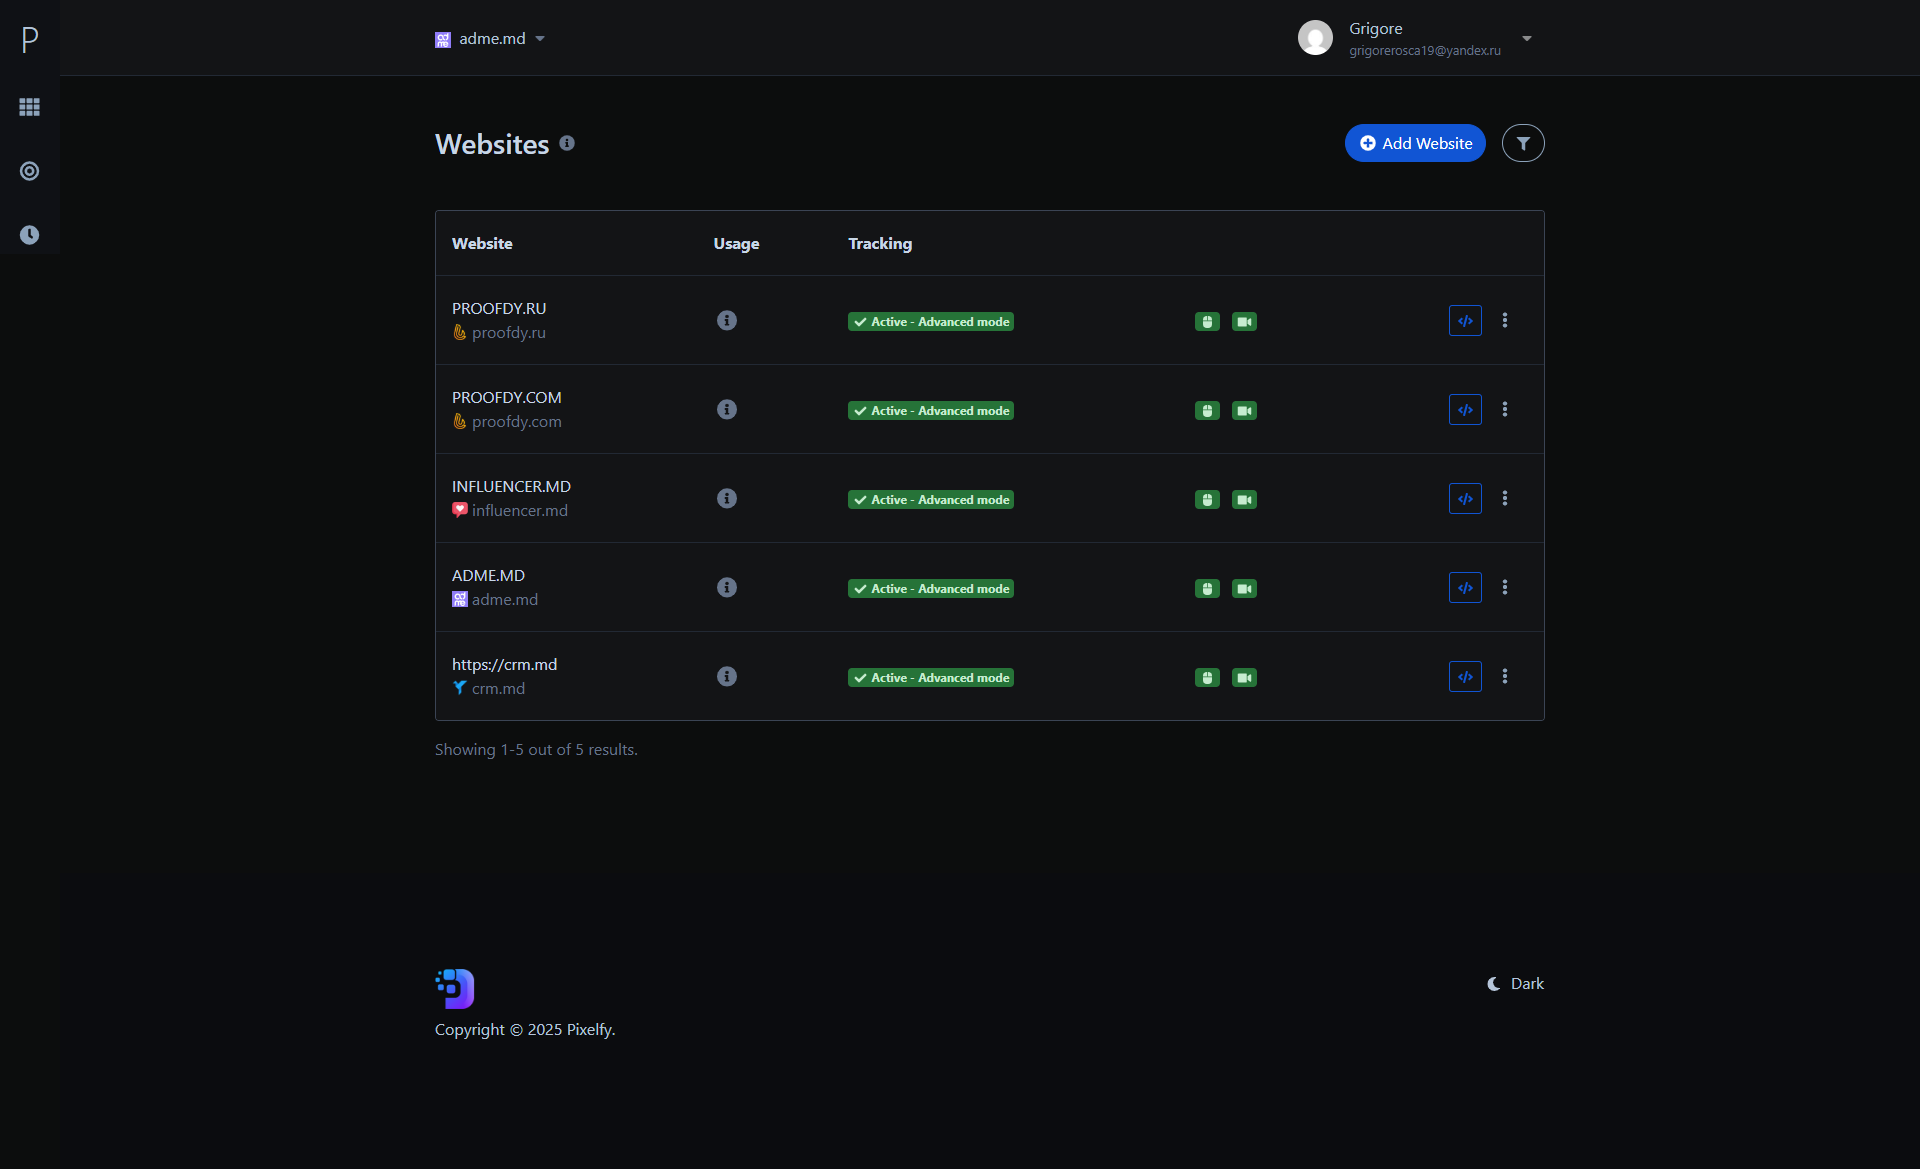This screenshot has height=1169, width=1920.
Task: Open the PROOFDY.RU website link
Action: 499,308
